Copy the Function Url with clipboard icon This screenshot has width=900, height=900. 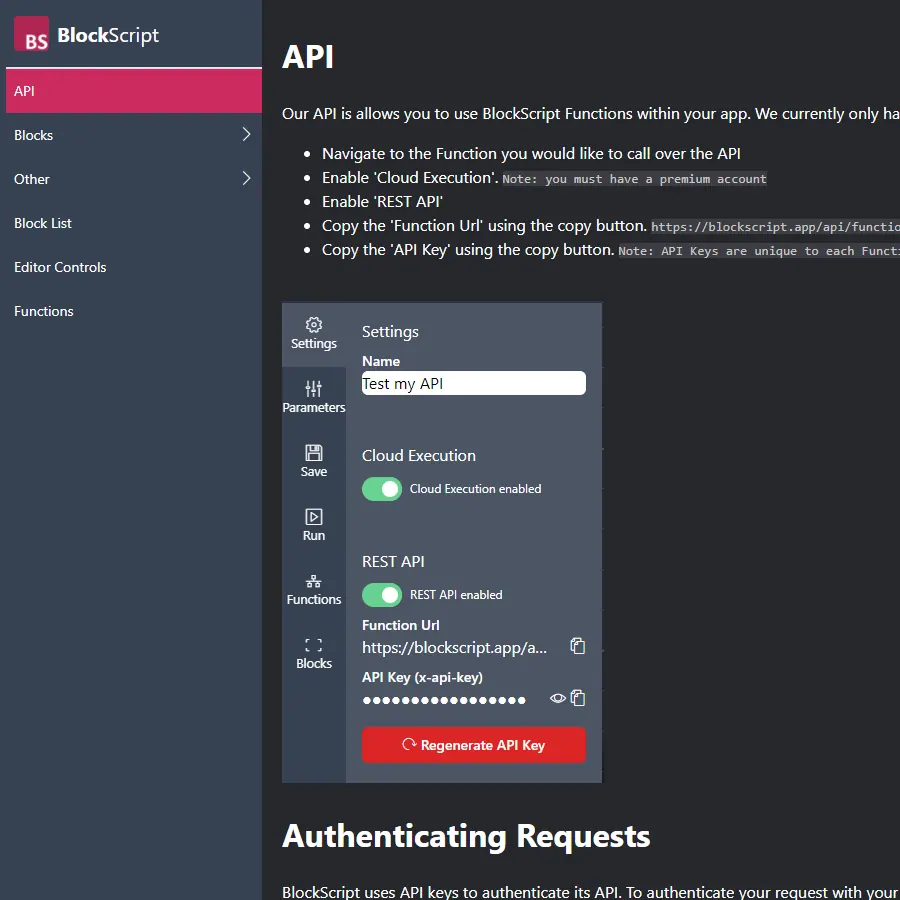(577, 646)
